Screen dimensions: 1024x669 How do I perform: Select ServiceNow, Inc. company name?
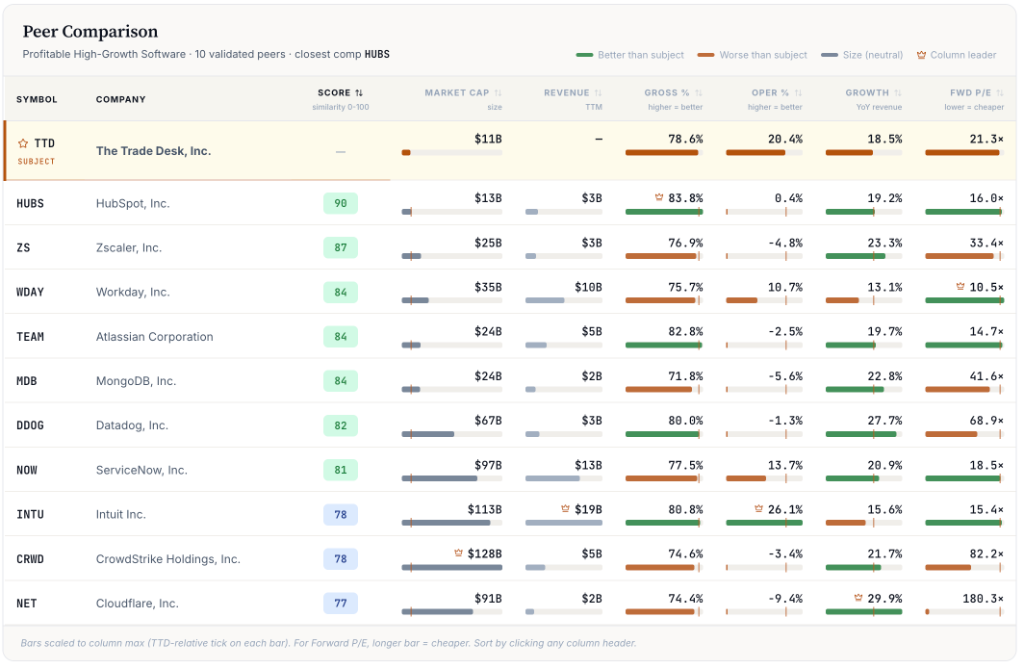pos(142,470)
